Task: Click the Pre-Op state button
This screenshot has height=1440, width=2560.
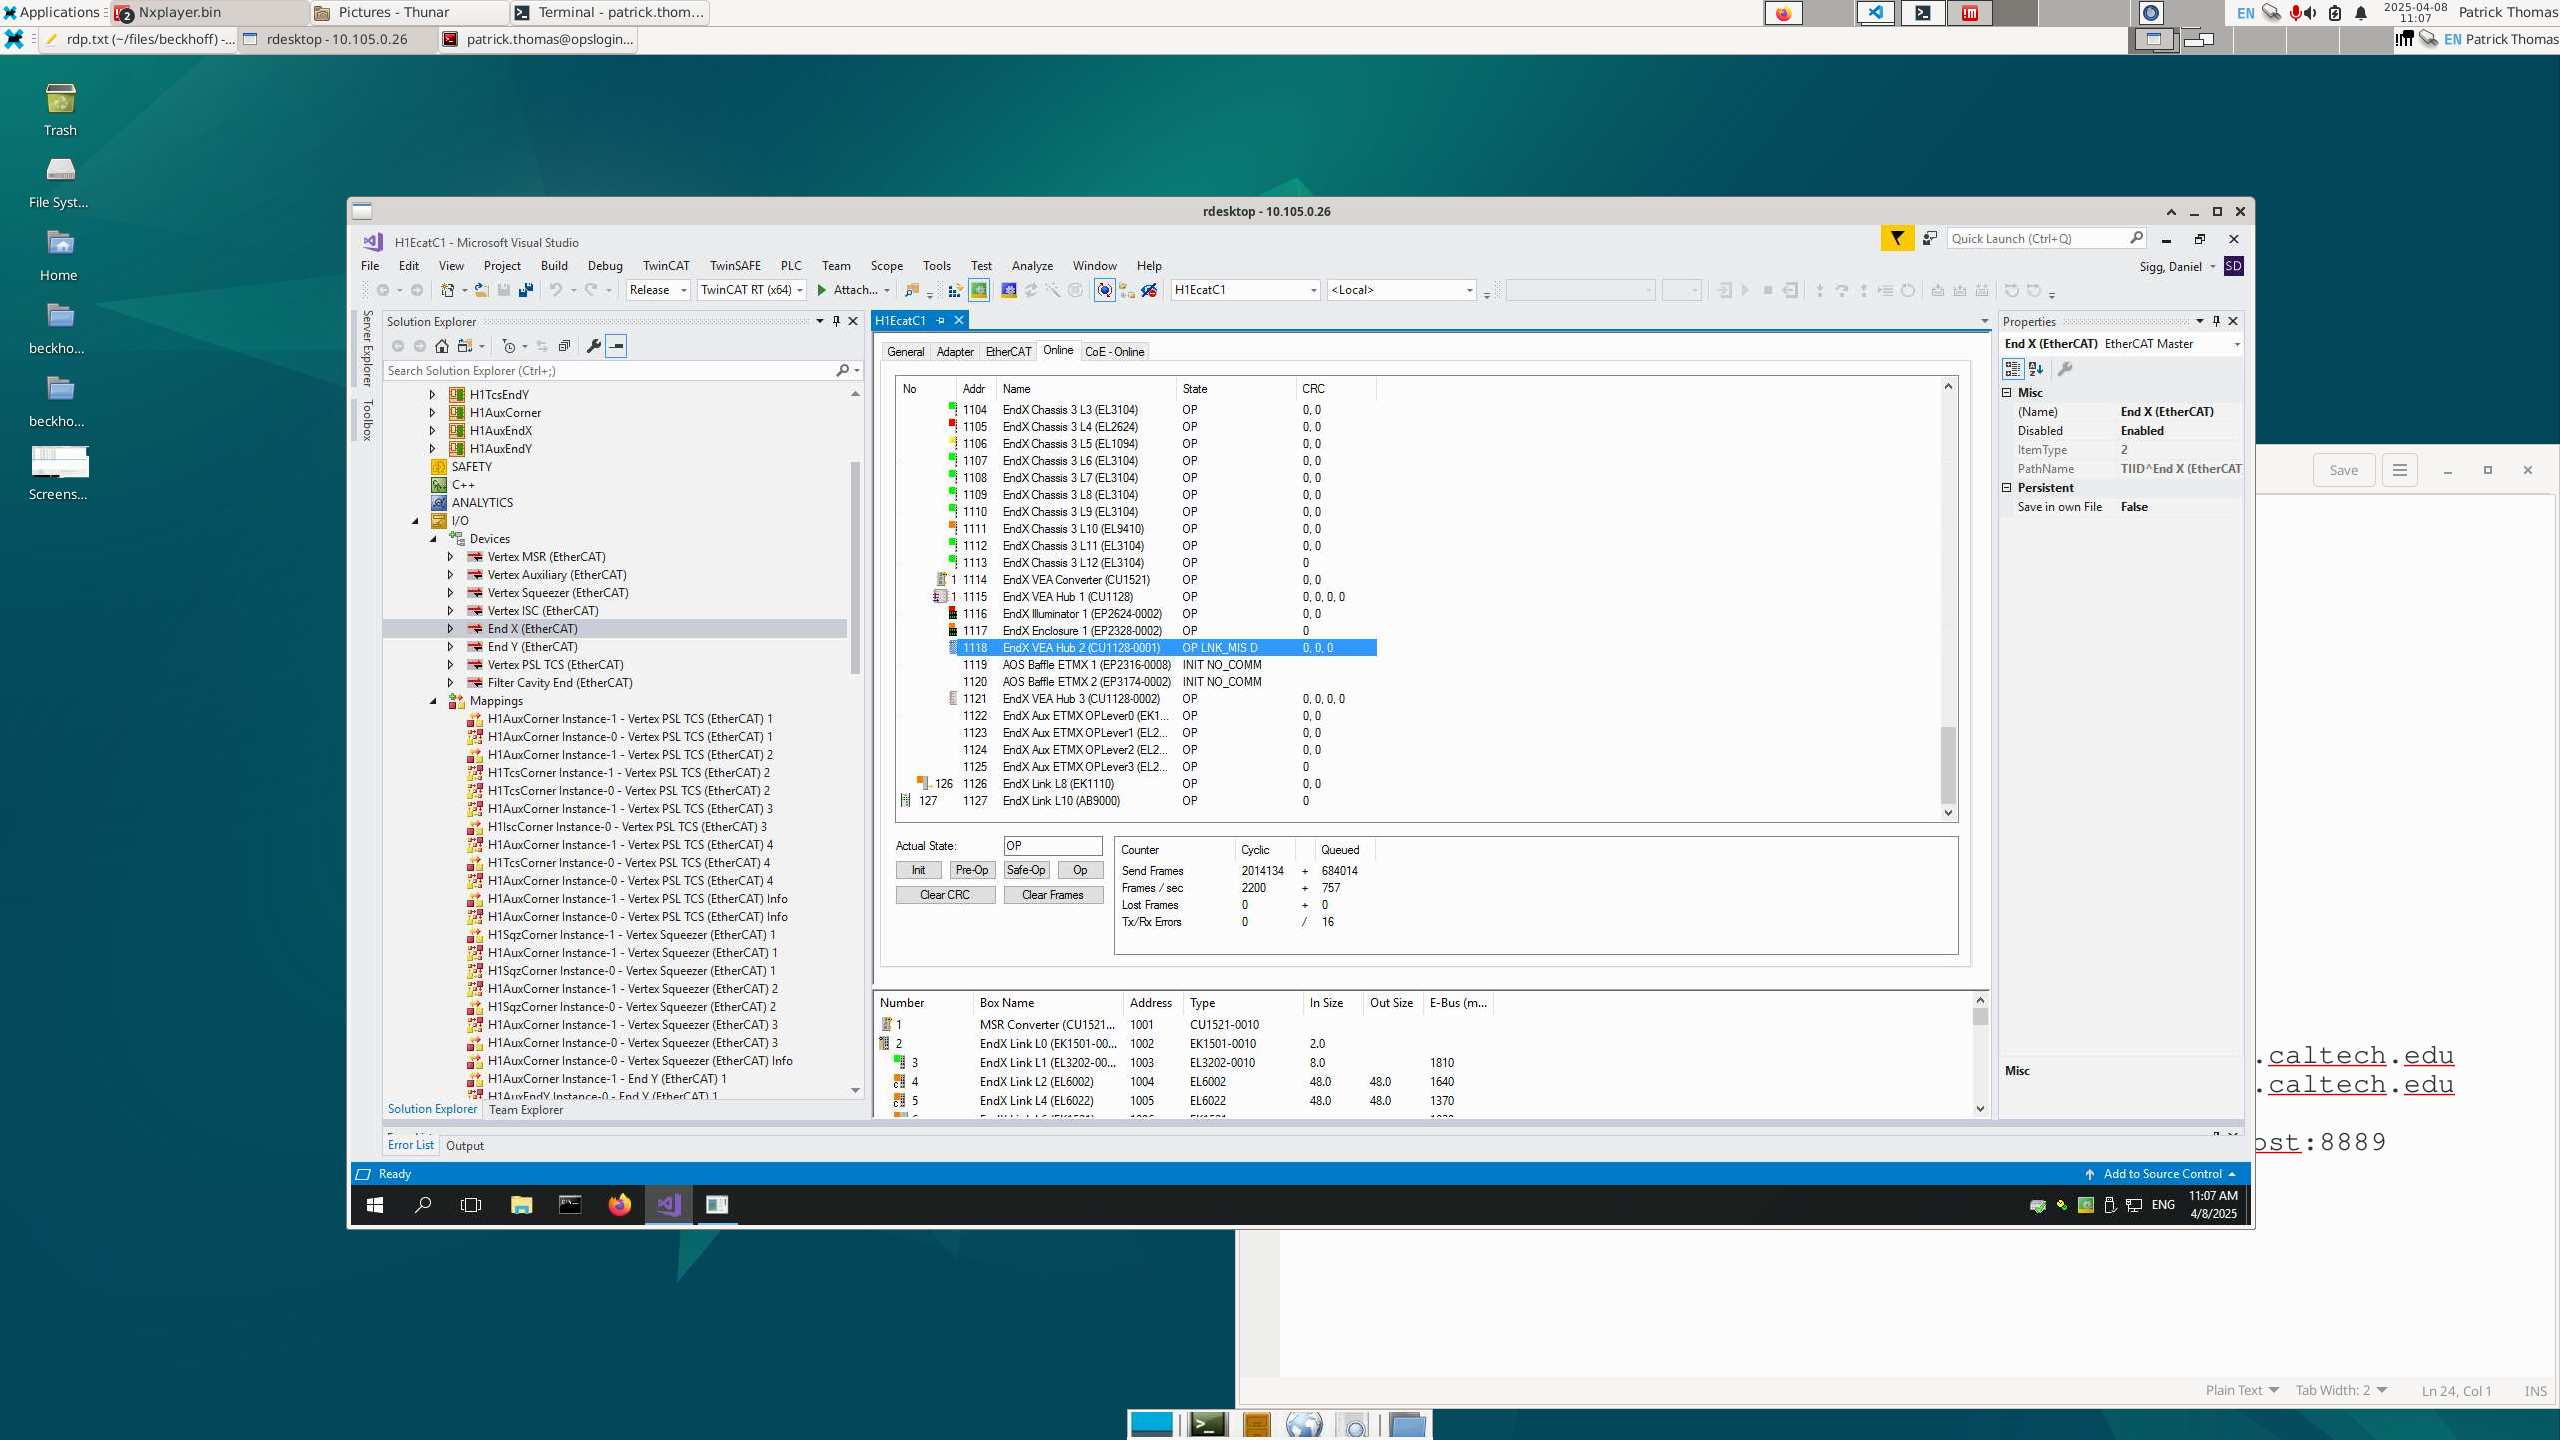Action: (x=972, y=870)
